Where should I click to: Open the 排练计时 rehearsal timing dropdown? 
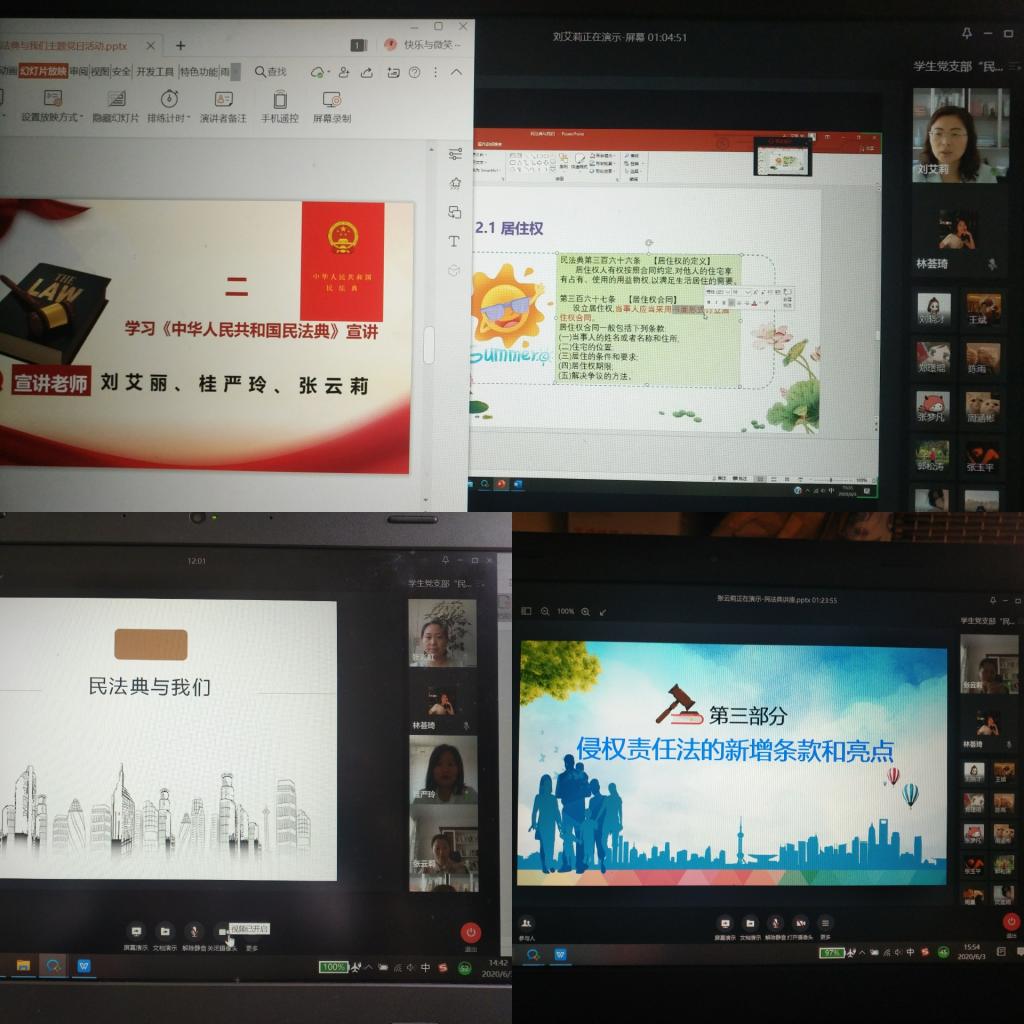click(x=169, y=105)
